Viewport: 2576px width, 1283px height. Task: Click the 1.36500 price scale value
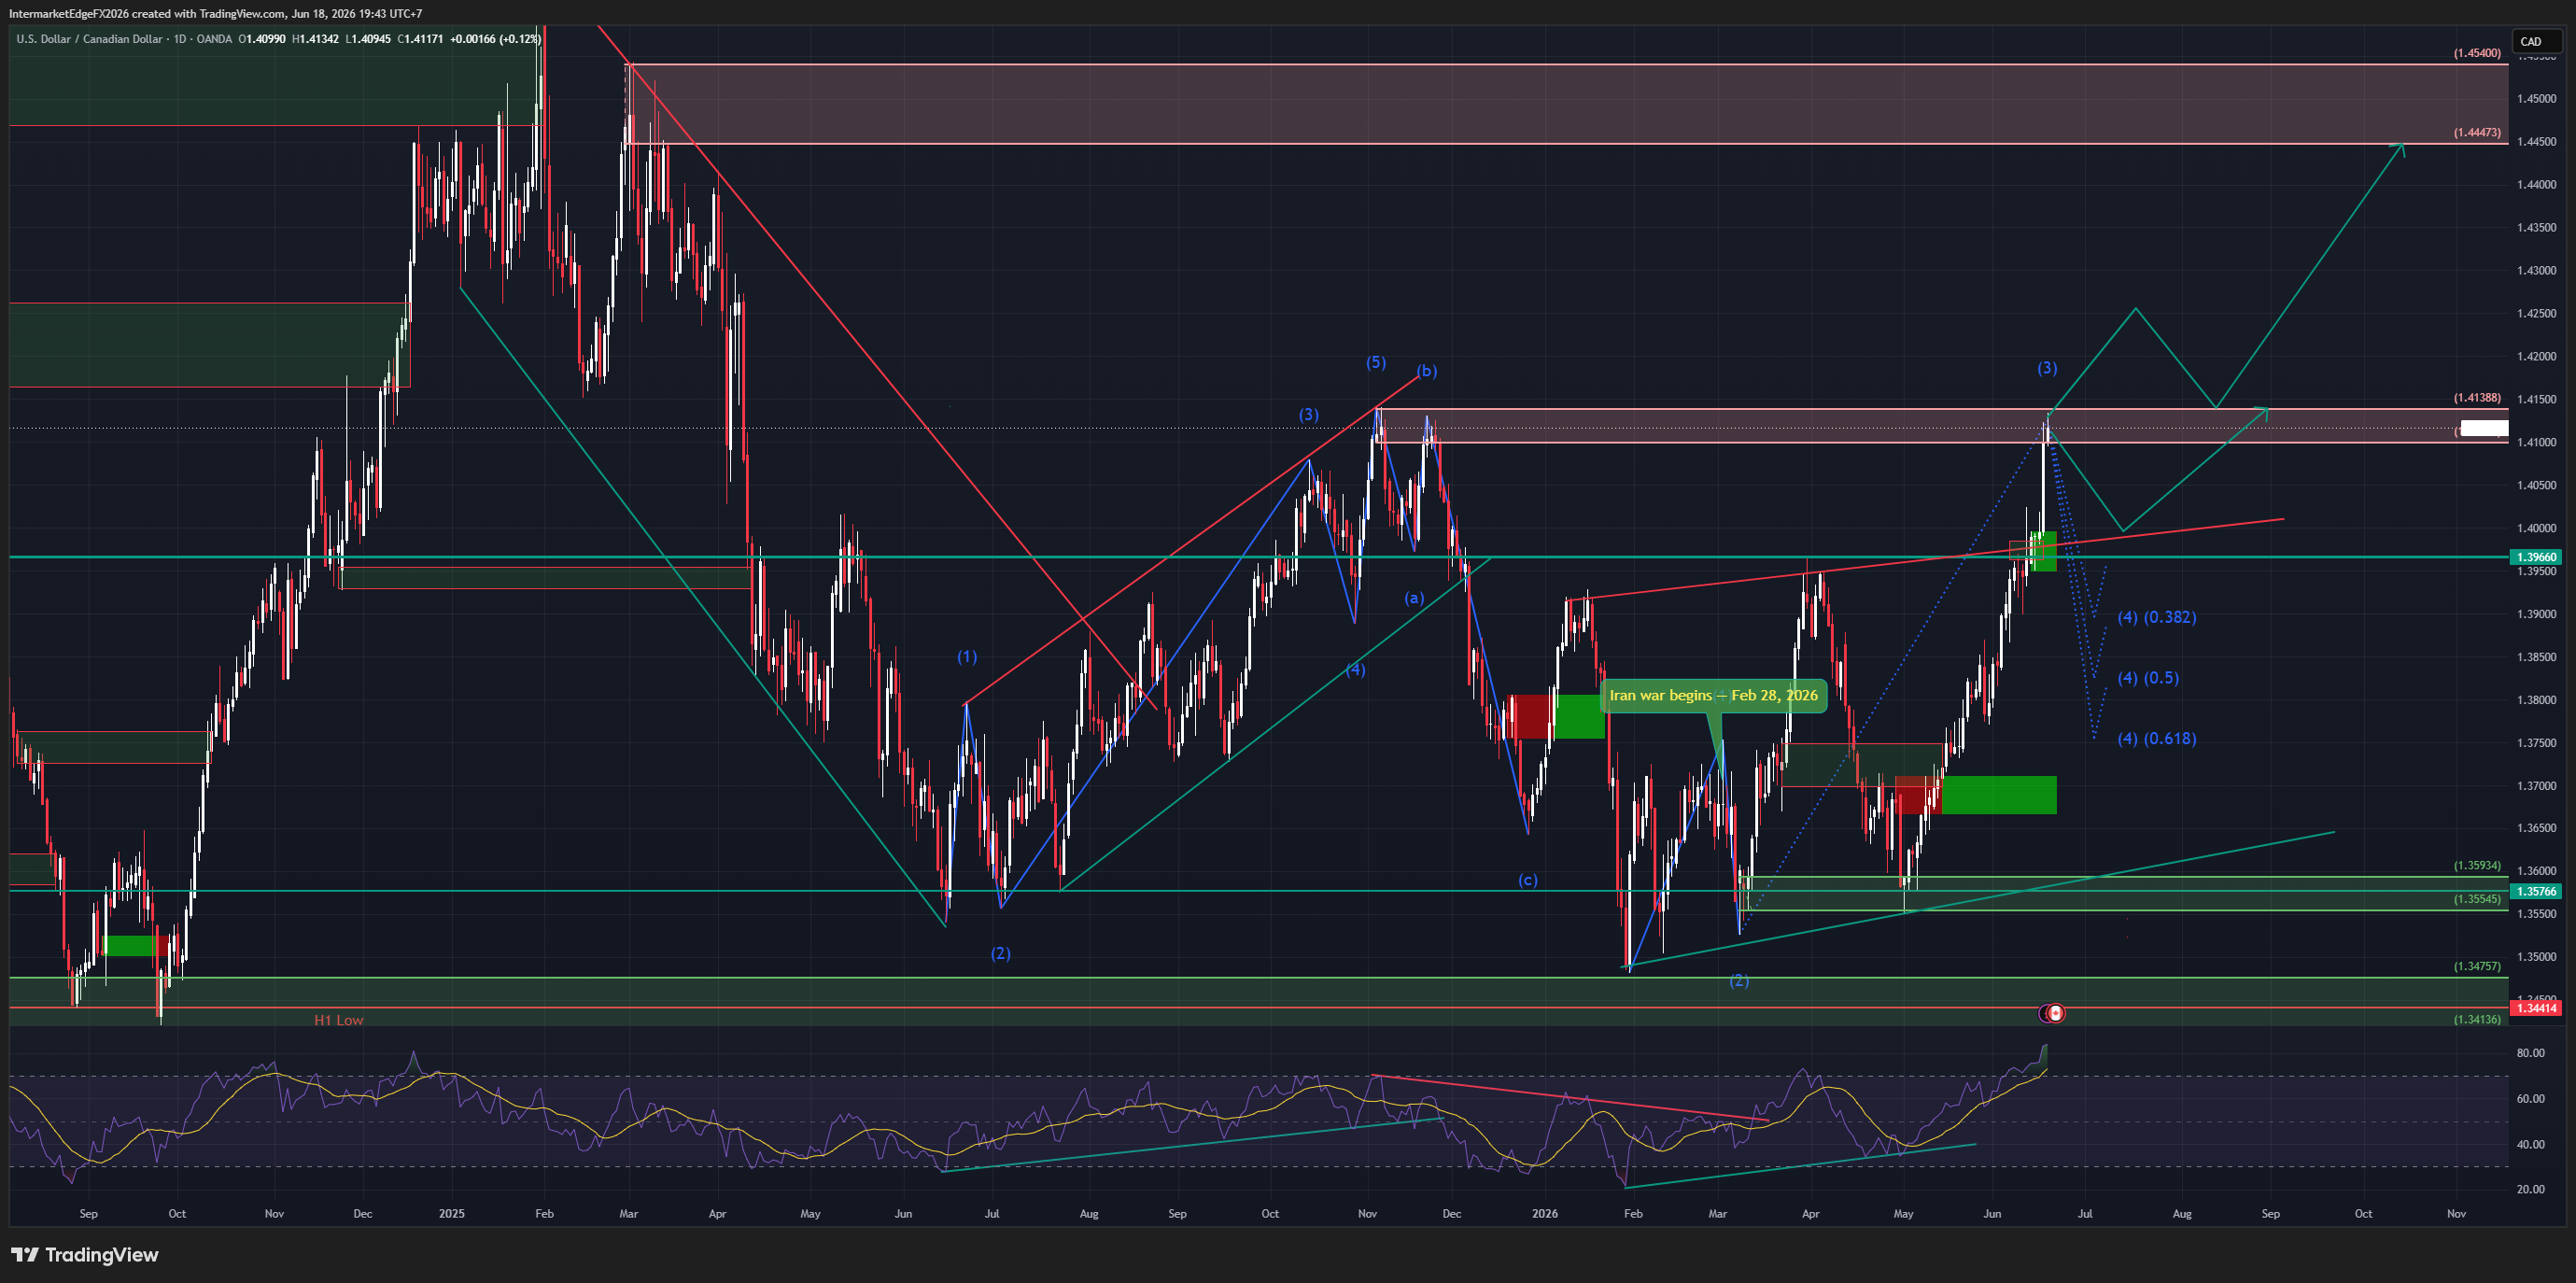[x=2536, y=829]
